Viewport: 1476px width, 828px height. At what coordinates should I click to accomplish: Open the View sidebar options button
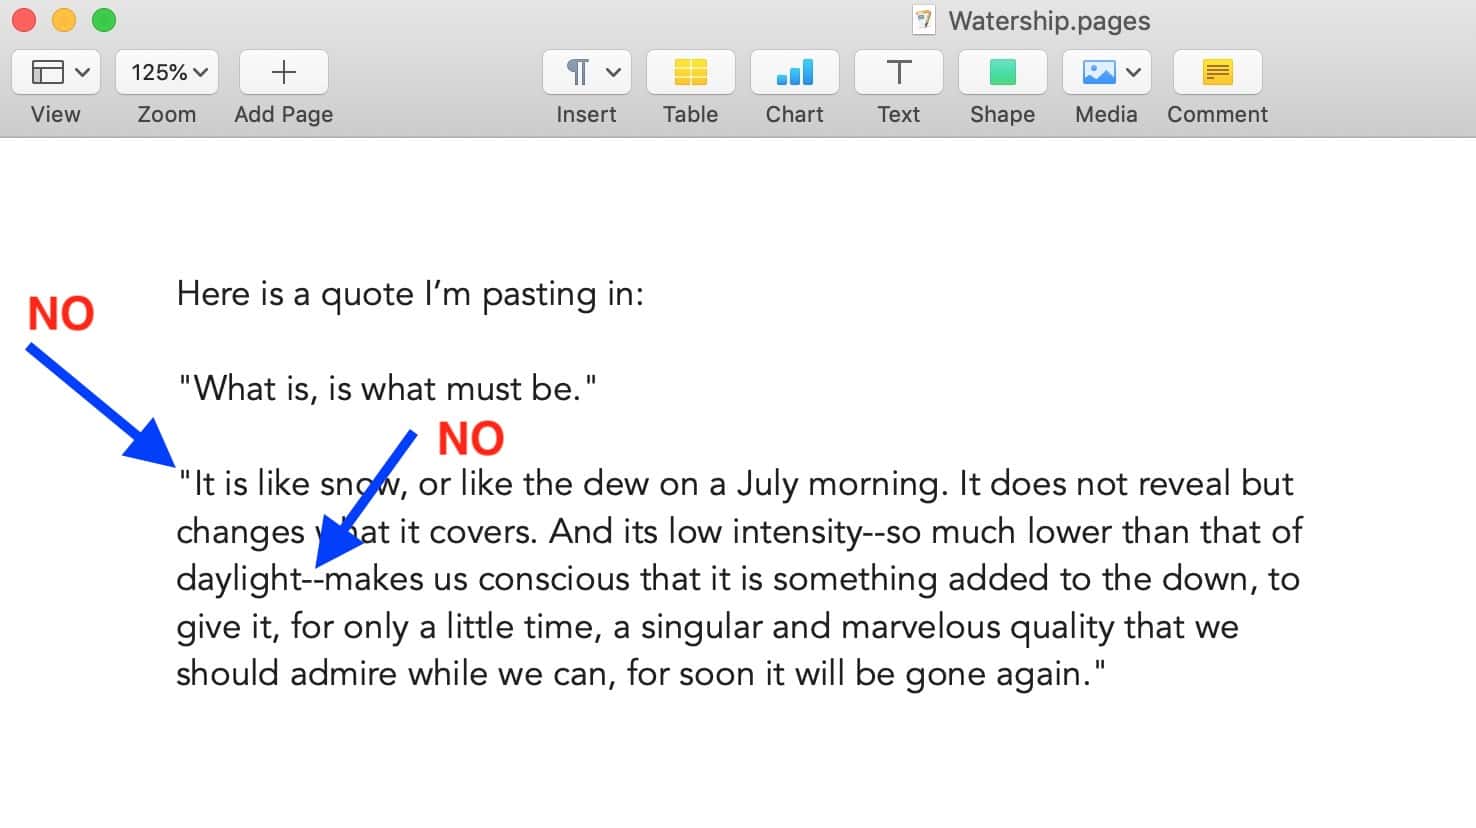55,72
